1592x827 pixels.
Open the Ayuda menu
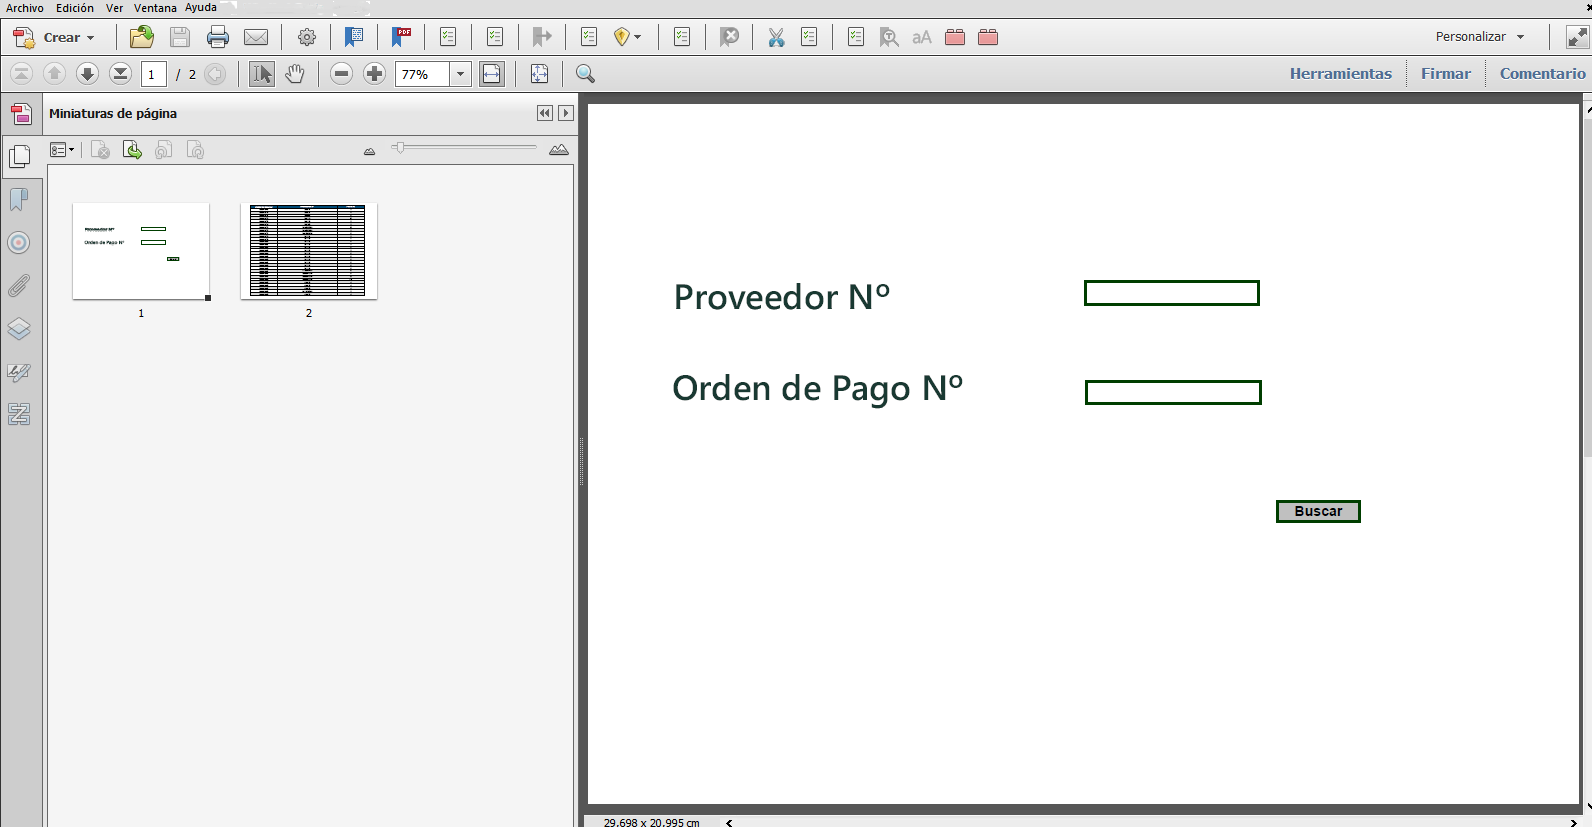coord(201,8)
